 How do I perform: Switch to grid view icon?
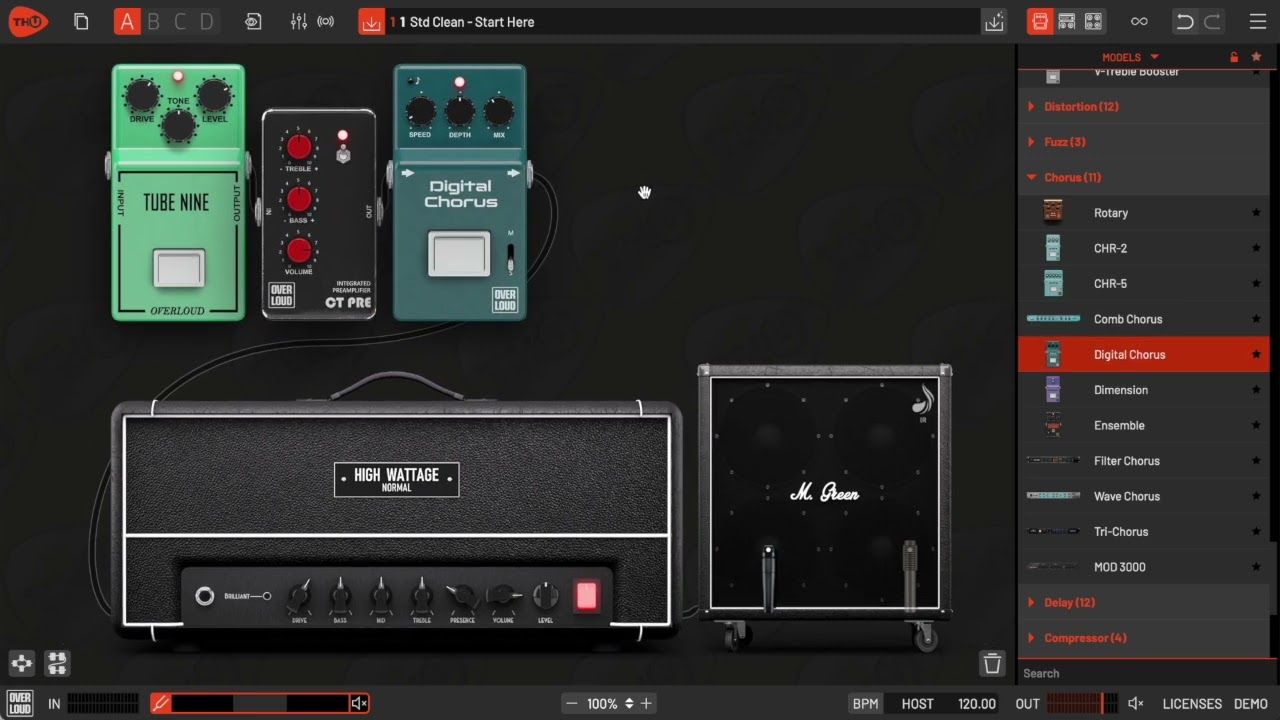click(x=1093, y=22)
